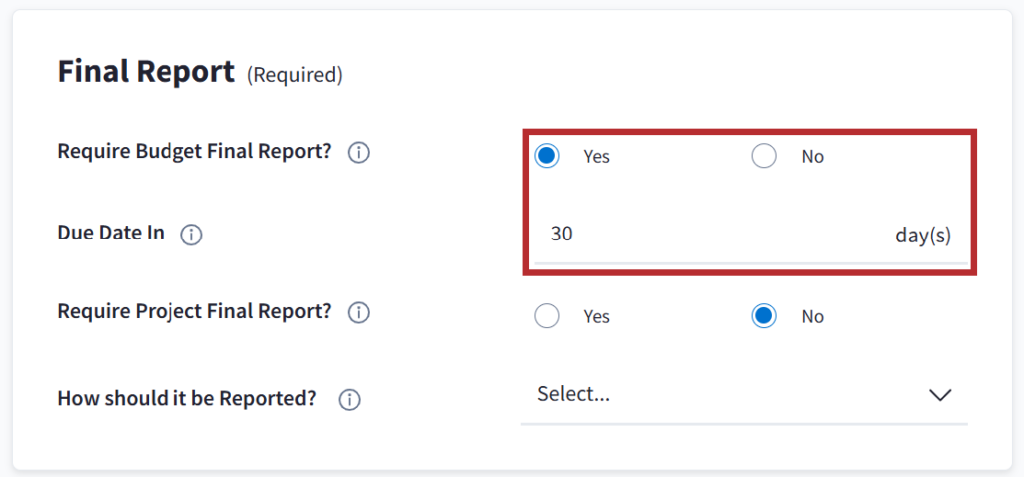Click the Due Date In label text
The image size is (1024, 477).
(111, 234)
